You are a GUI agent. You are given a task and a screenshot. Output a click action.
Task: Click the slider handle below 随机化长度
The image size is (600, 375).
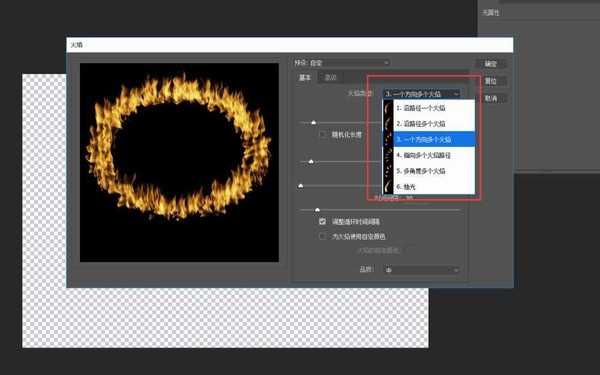tap(311, 162)
